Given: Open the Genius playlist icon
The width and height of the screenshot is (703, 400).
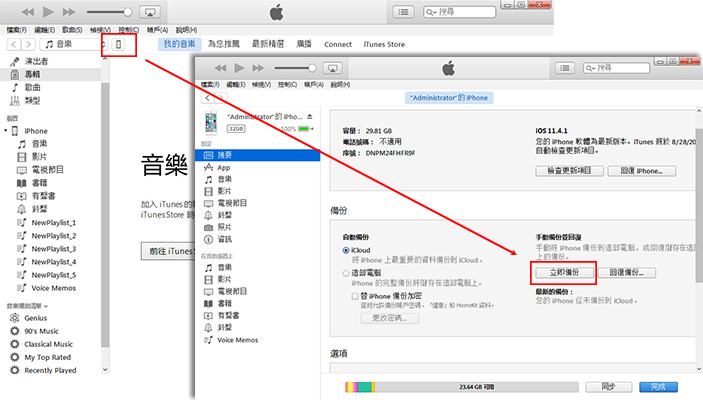Looking at the screenshot, I should pyautogui.click(x=15, y=316).
